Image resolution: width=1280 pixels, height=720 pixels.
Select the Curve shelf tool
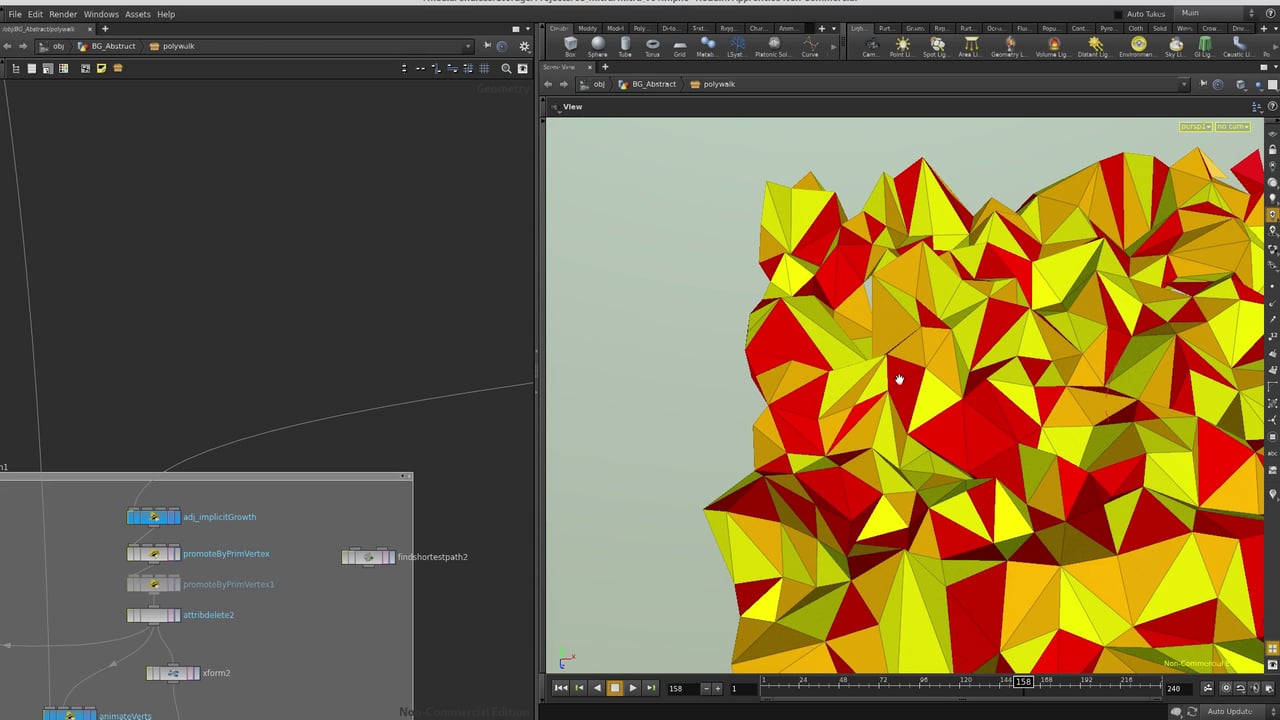810,47
